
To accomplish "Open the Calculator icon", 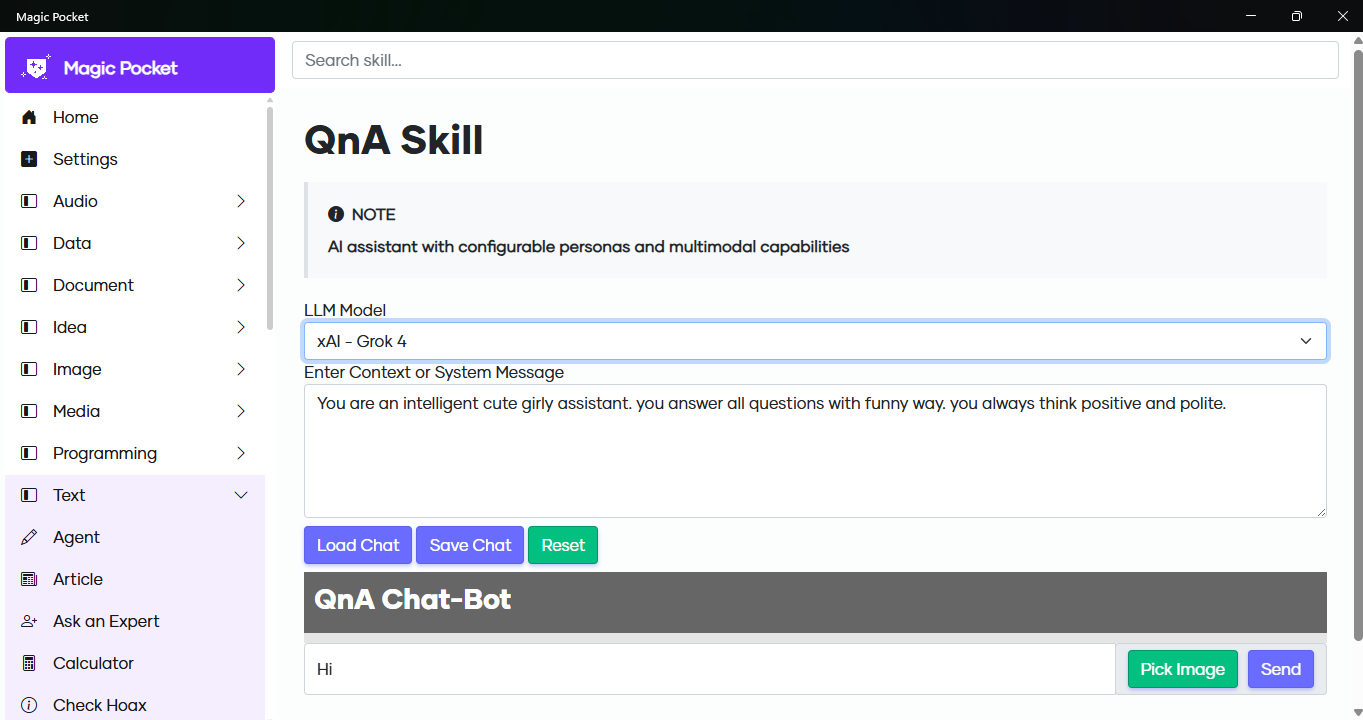I will point(29,663).
